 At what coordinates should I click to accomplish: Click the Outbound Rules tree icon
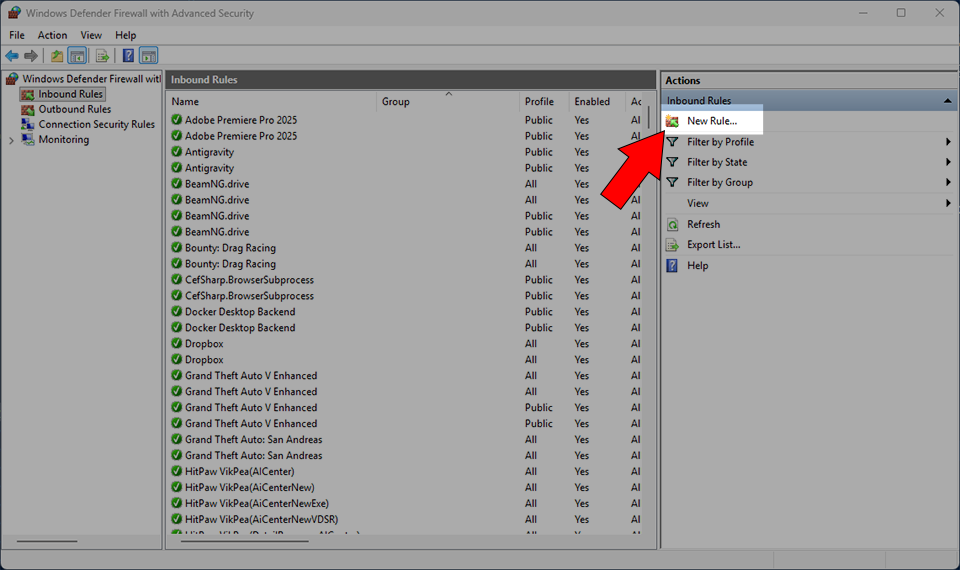tap(28, 110)
